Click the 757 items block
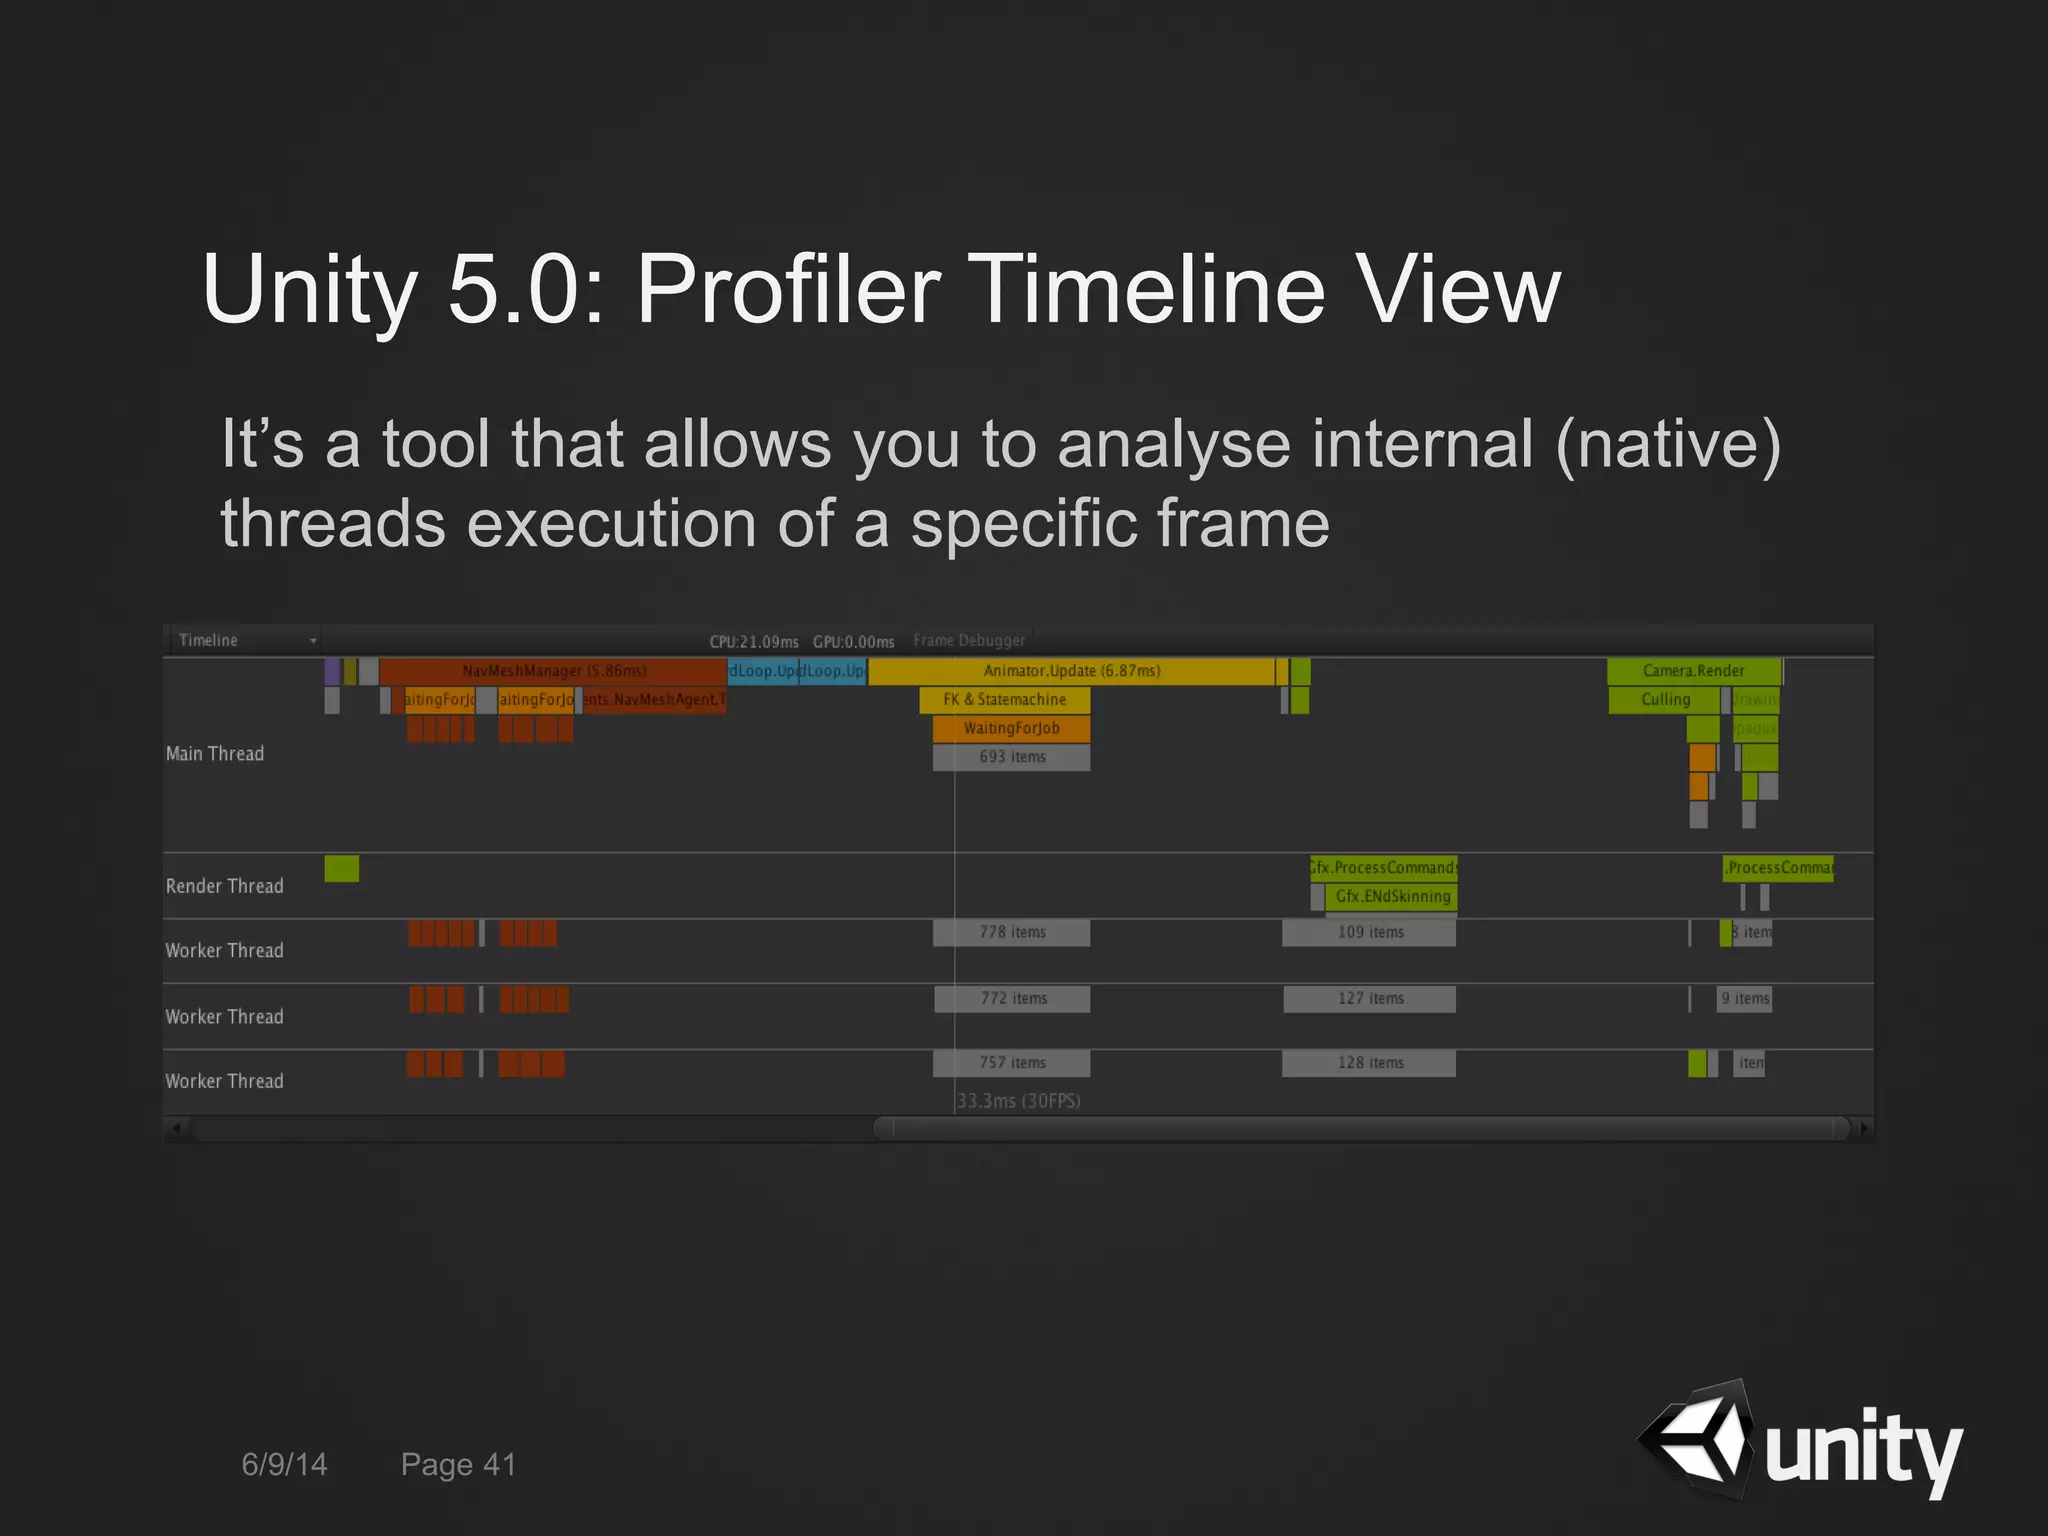Viewport: 2048px width, 1536px height. (x=1011, y=1063)
